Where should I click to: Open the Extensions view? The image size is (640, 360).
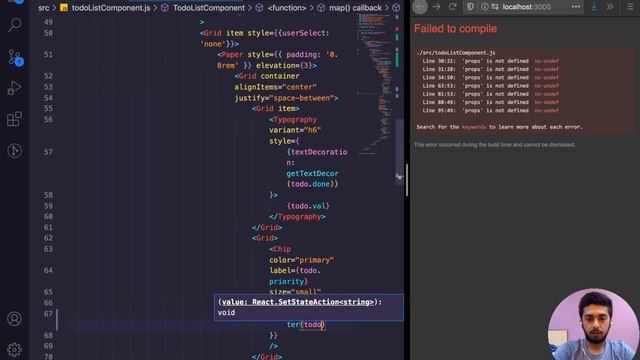click(x=14, y=119)
